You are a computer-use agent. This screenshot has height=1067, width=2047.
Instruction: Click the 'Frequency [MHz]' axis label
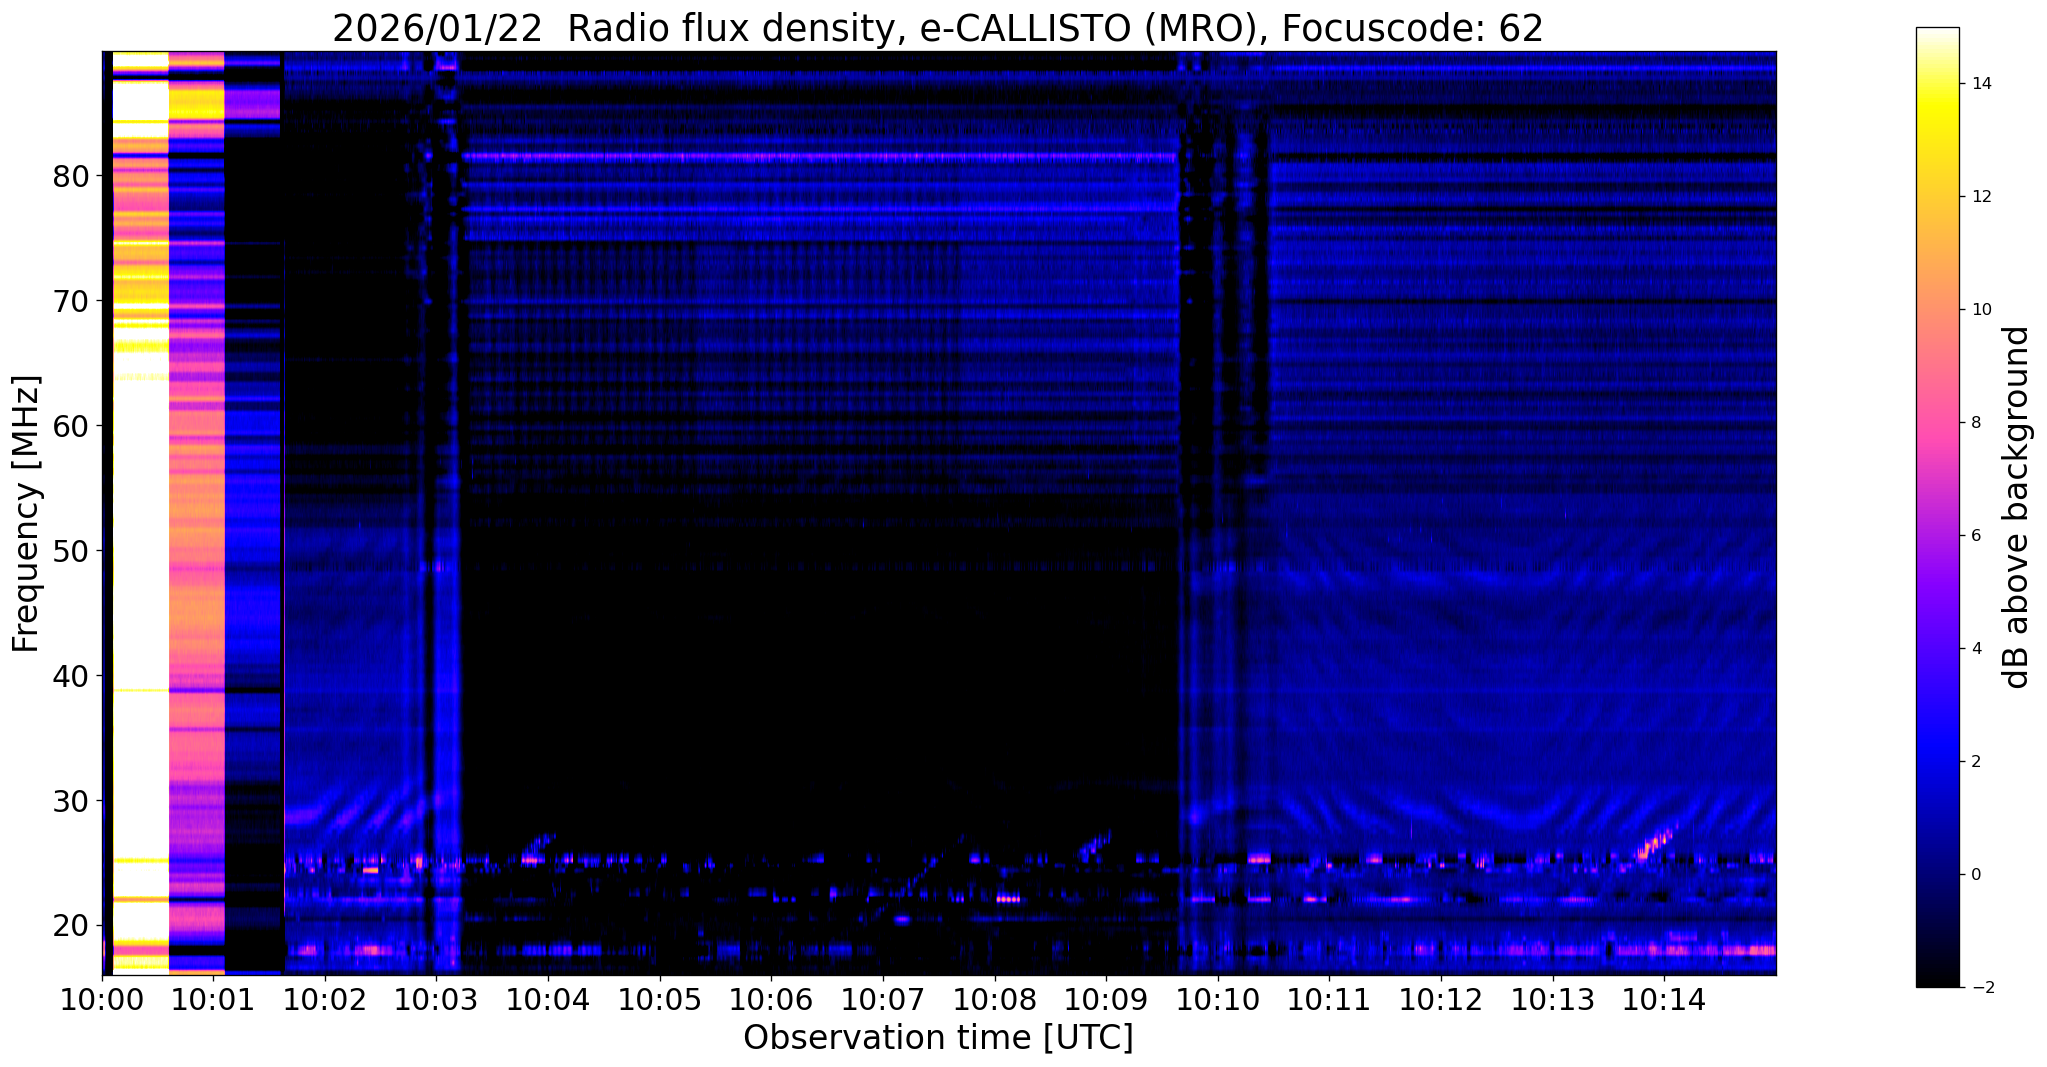click(x=26, y=513)
